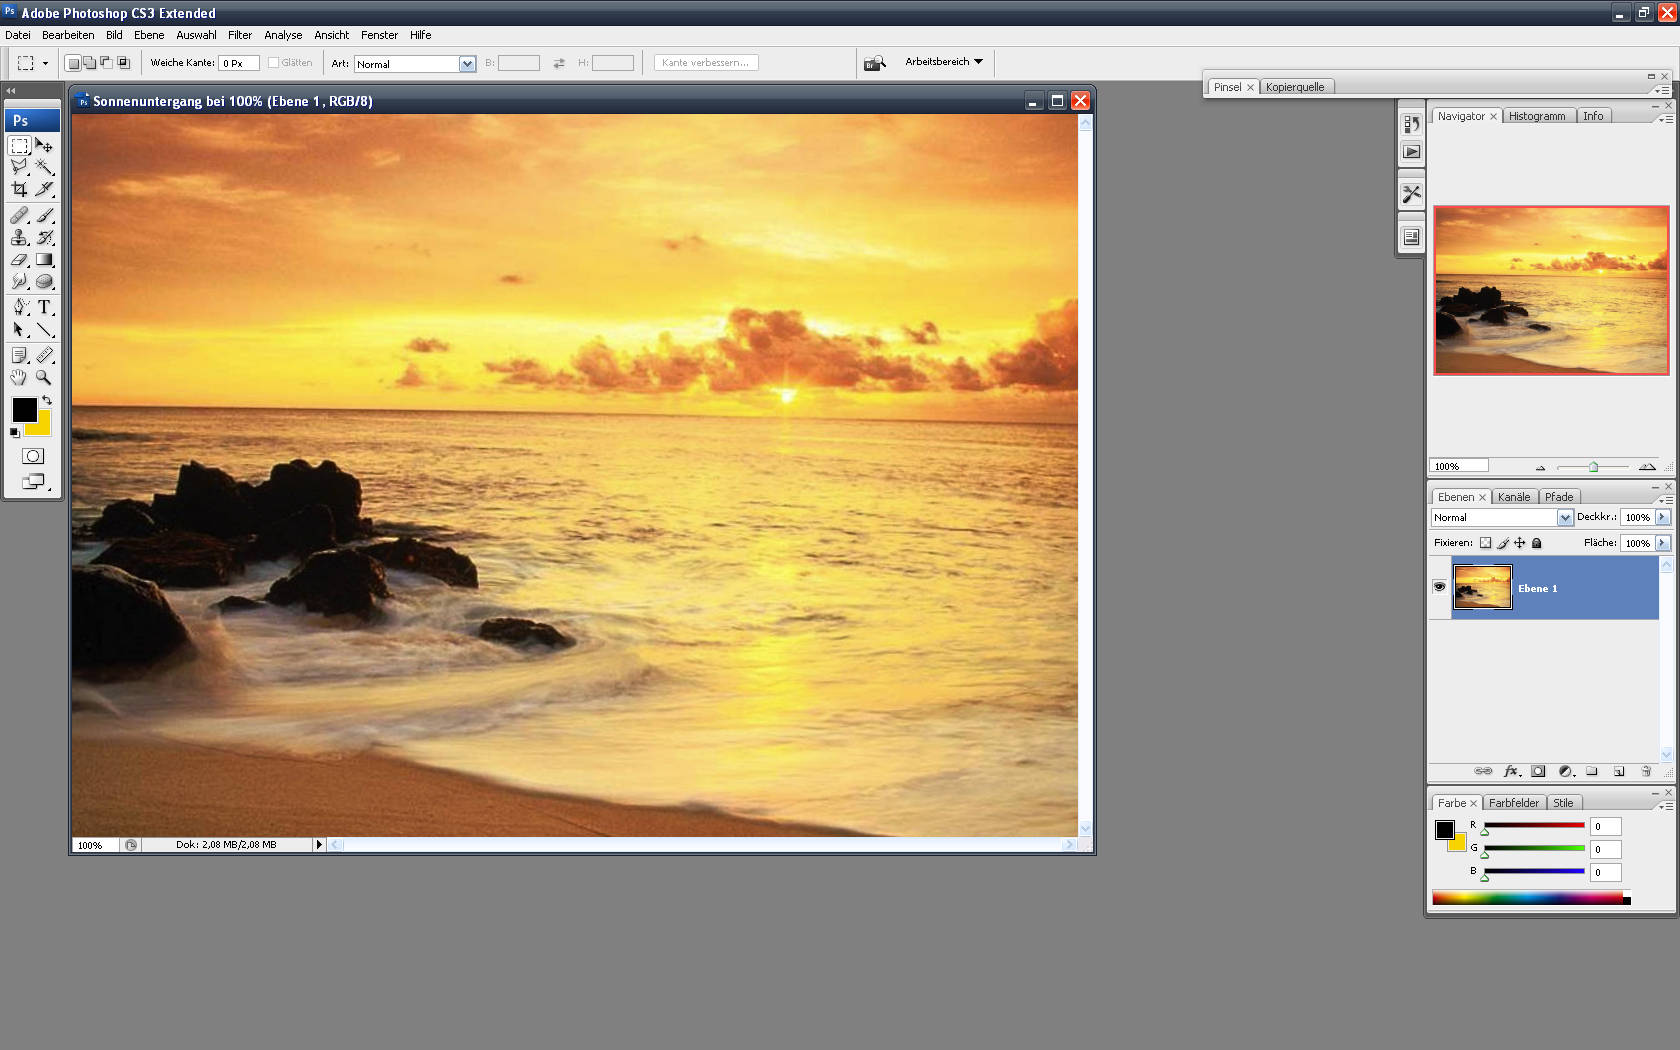
Task: Select the Gradient tool
Action: [44, 259]
